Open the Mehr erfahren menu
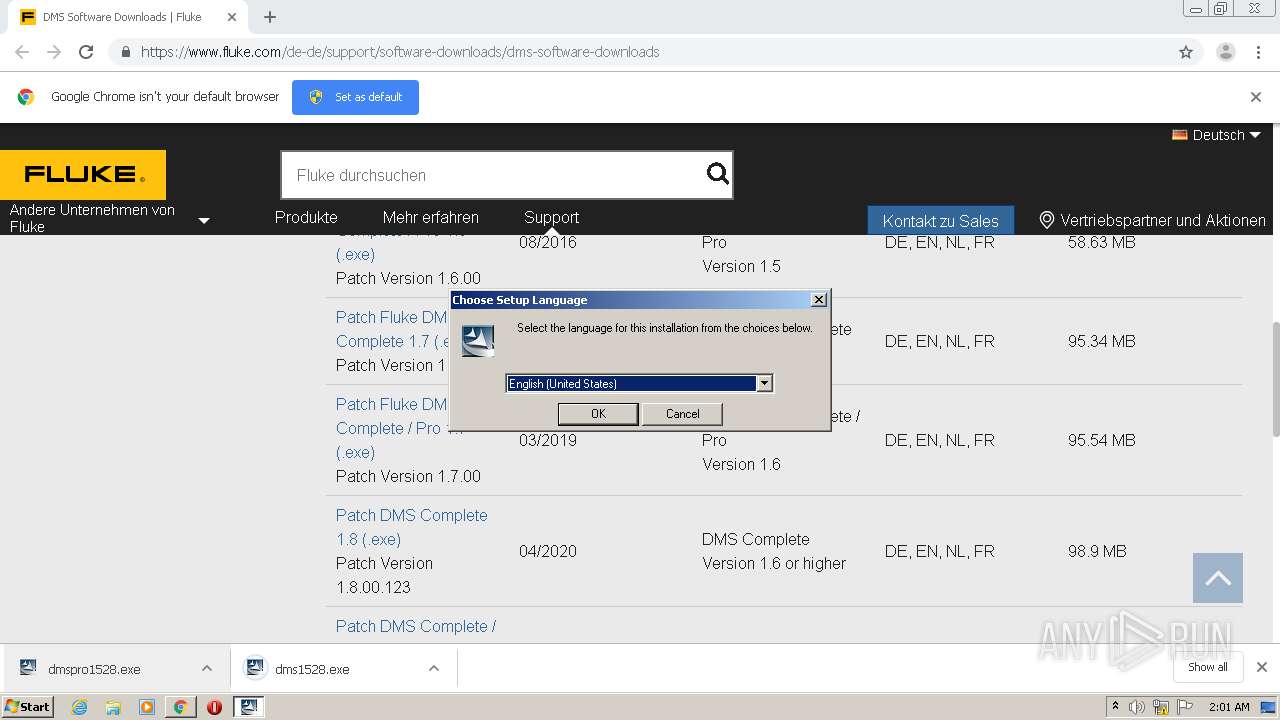 [x=430, y=217]
